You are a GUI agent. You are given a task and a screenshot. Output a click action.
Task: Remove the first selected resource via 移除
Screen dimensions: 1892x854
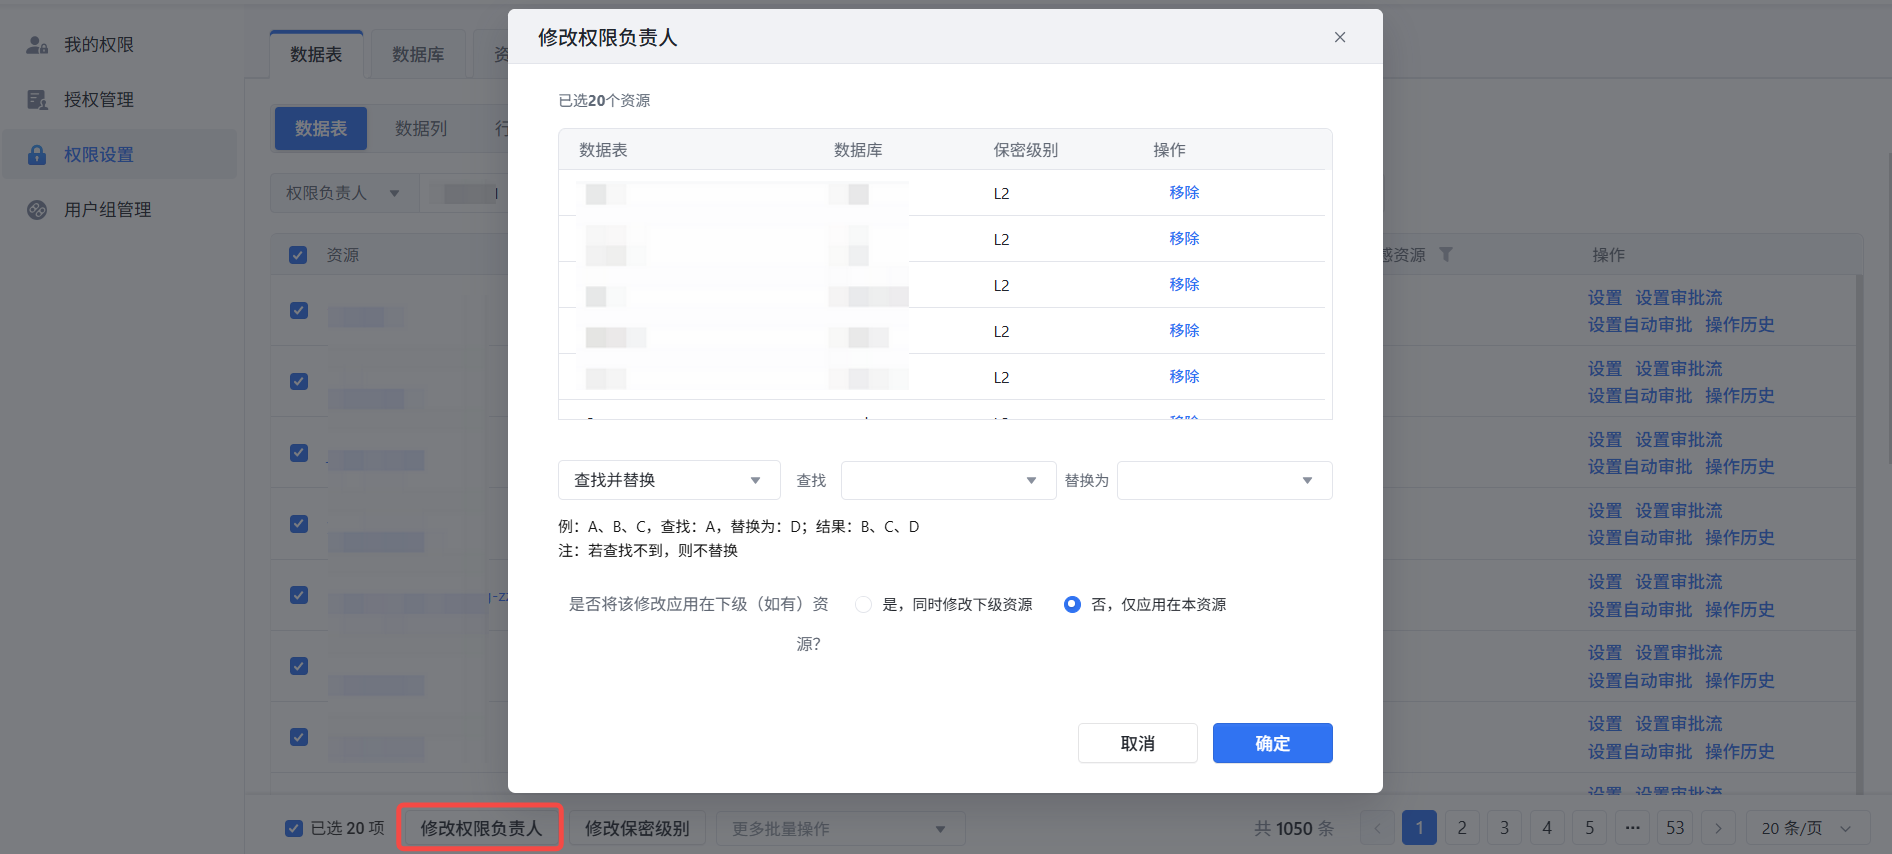(1184, 193)
